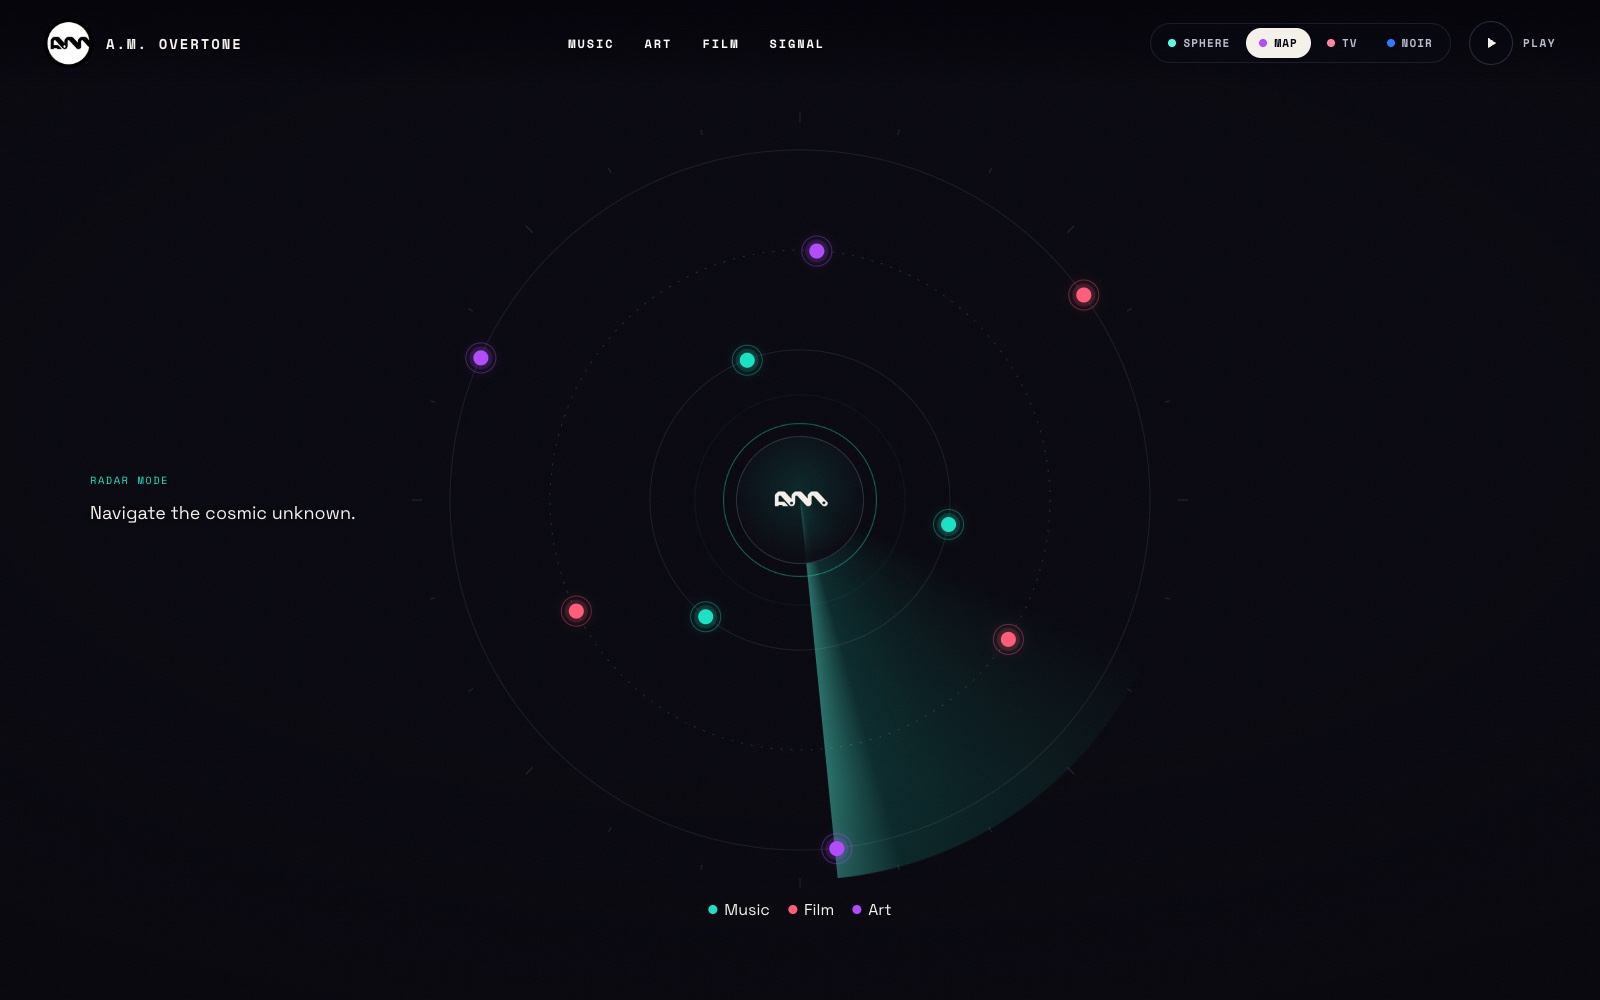Select the teal music node above center
The height and width of the screenshot is (1000, 1600).
(747, 360)
